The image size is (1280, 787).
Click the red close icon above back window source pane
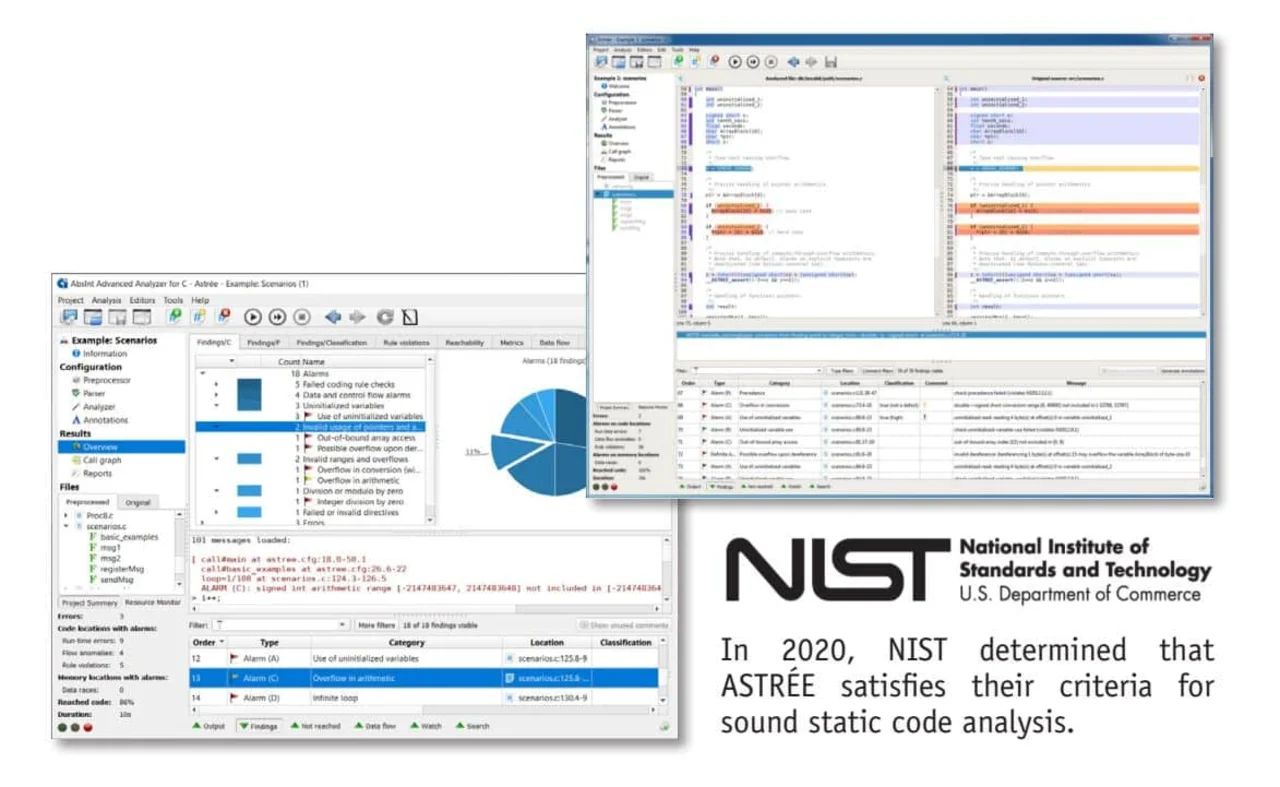pyautogui.click(x=1202, y=78)
